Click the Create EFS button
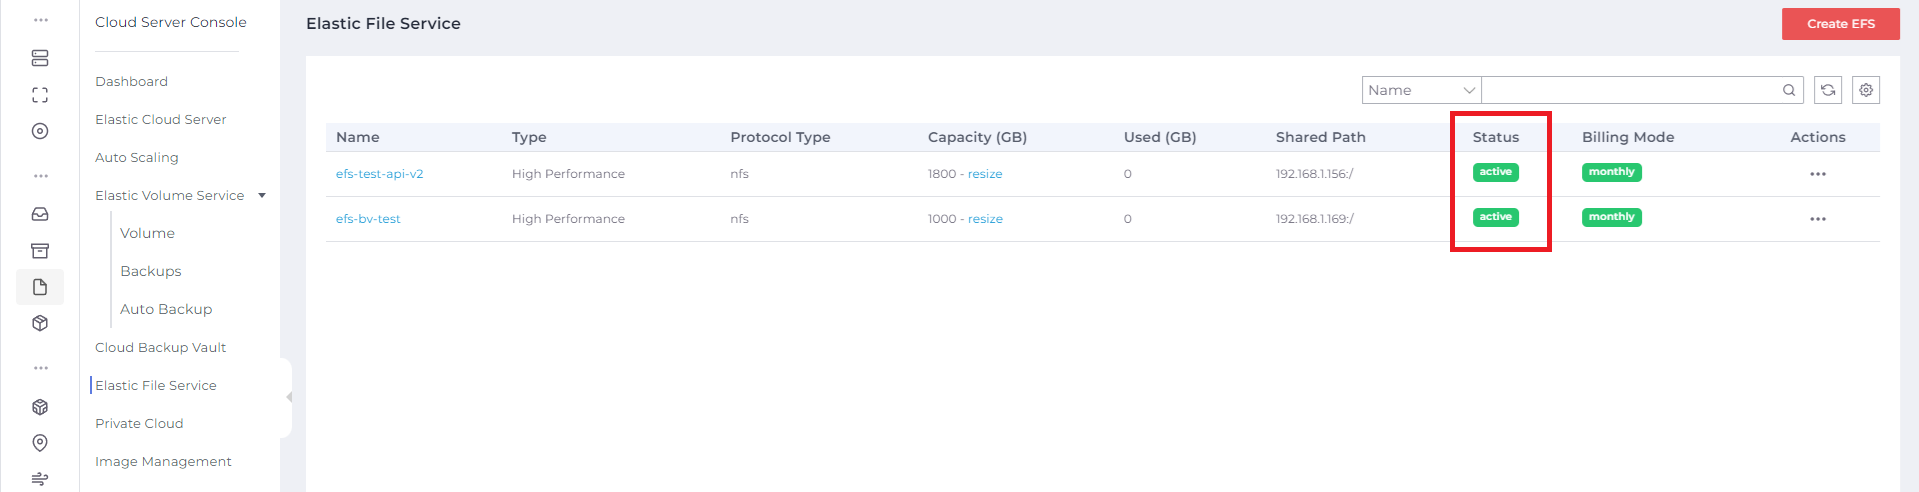 (1840, 24)
